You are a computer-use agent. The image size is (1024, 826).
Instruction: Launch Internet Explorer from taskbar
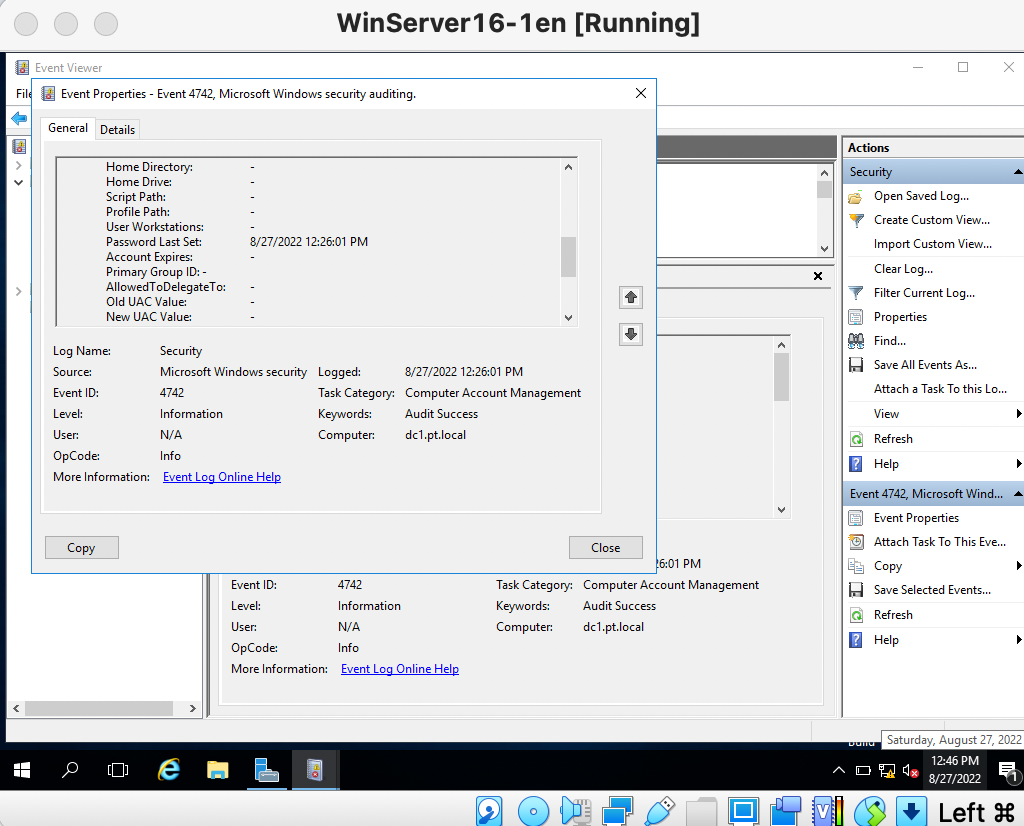169,770
